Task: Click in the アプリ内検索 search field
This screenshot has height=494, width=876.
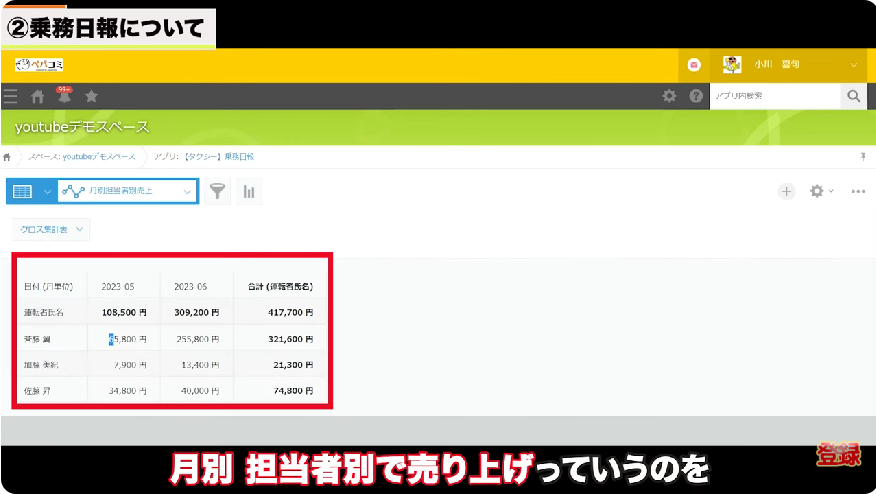Action: pyautogui.click(x=773, y=96)
